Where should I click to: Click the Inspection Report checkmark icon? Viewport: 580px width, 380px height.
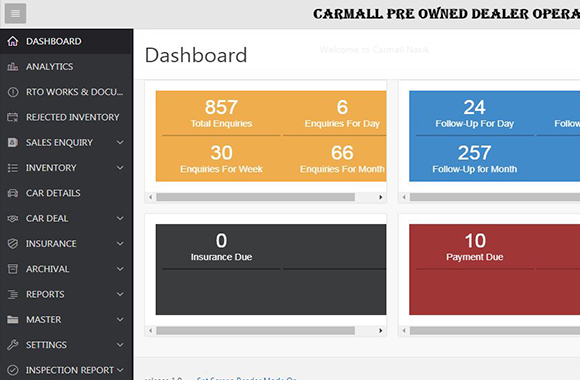13,370
